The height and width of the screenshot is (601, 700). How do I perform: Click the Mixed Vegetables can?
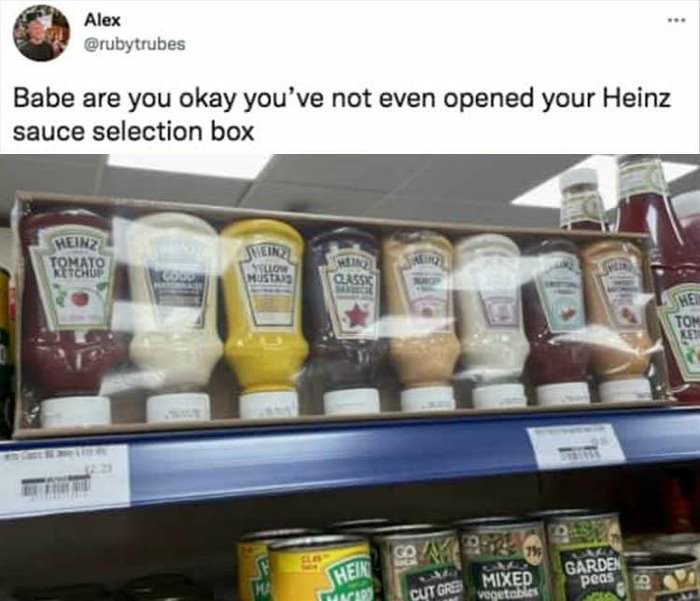[x=505, y=563]
